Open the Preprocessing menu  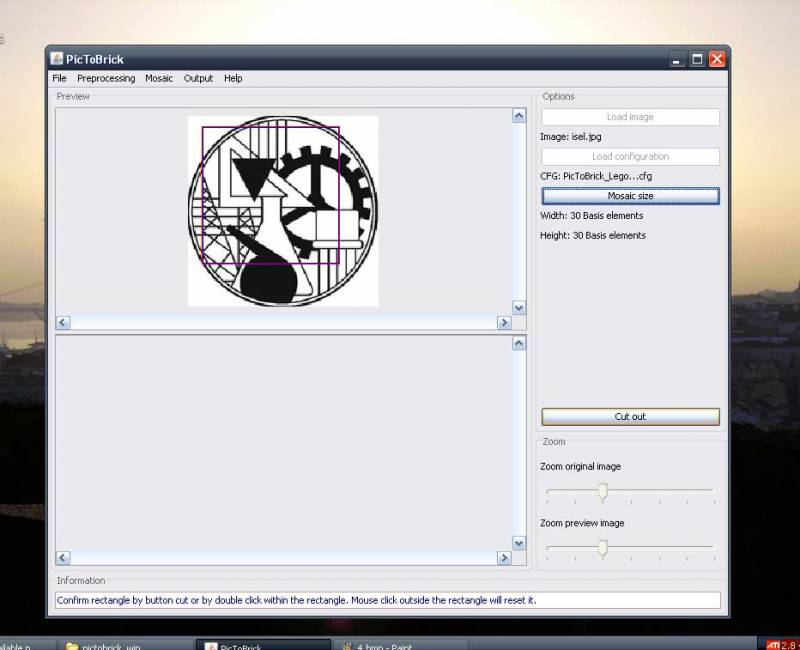106,78
